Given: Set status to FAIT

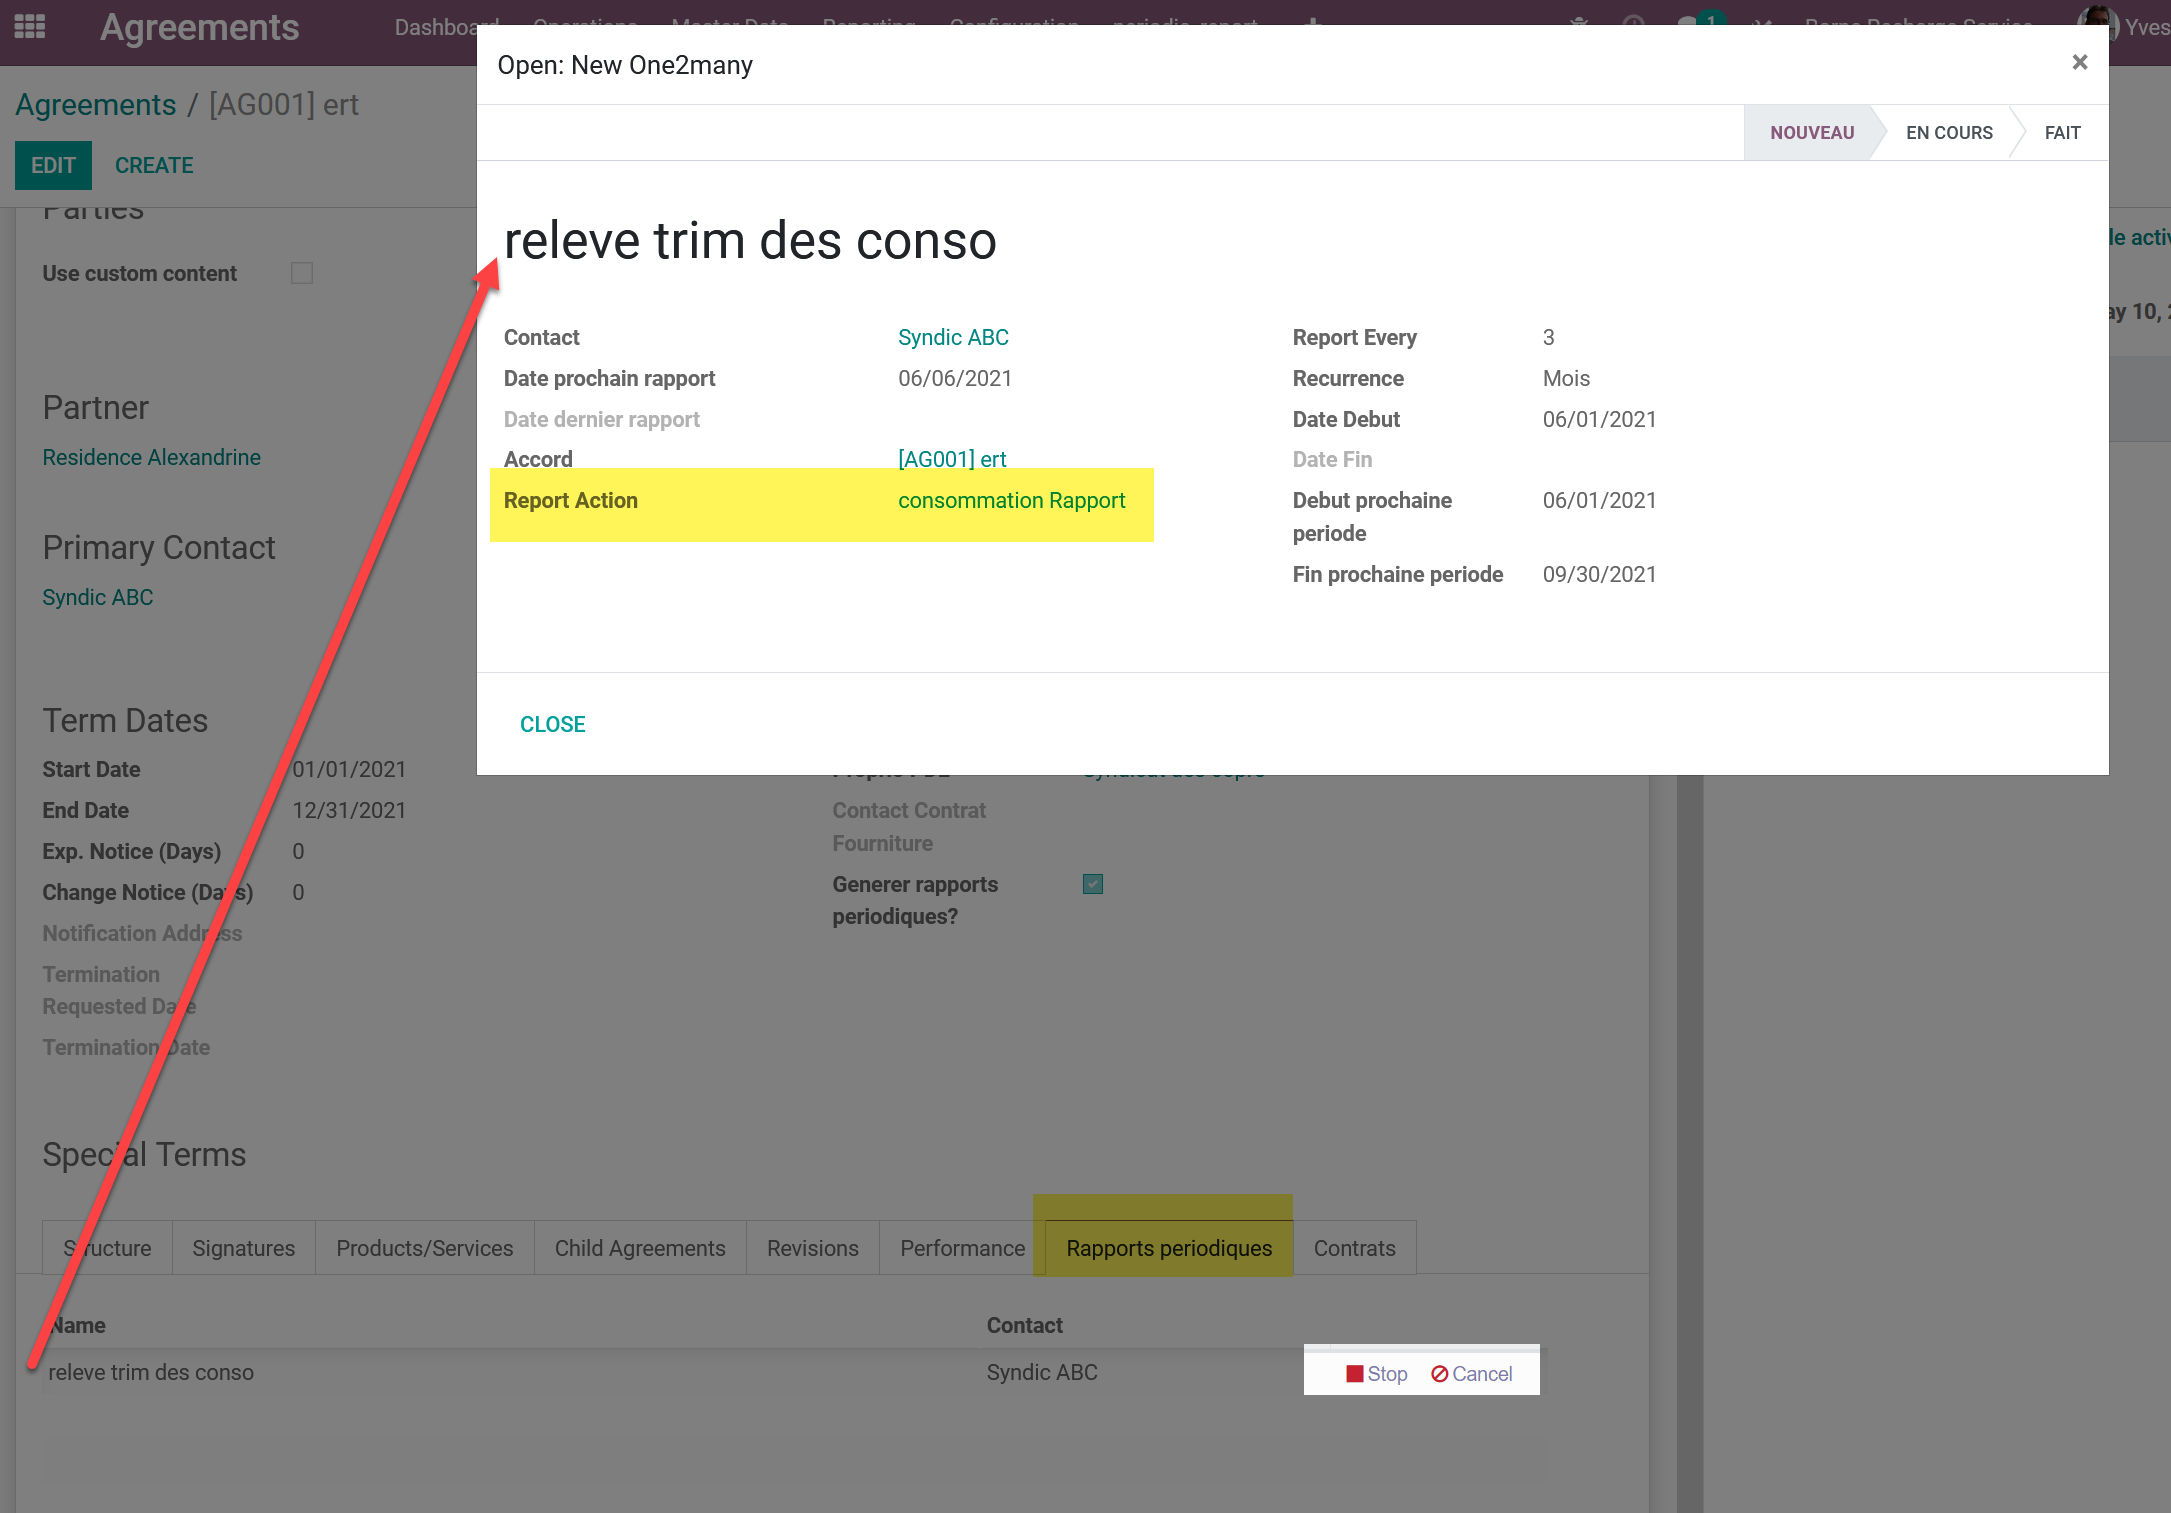Looking at the screenshot, I should click(x=2062, y=133).
